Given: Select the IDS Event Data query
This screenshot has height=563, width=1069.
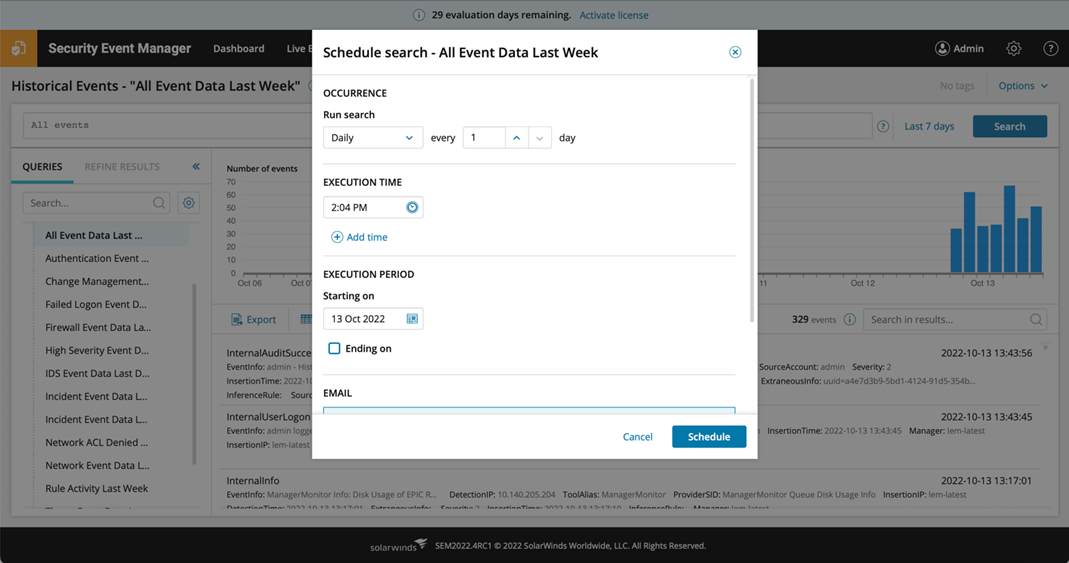Looking at the screenshot, I should pos(97,374).
